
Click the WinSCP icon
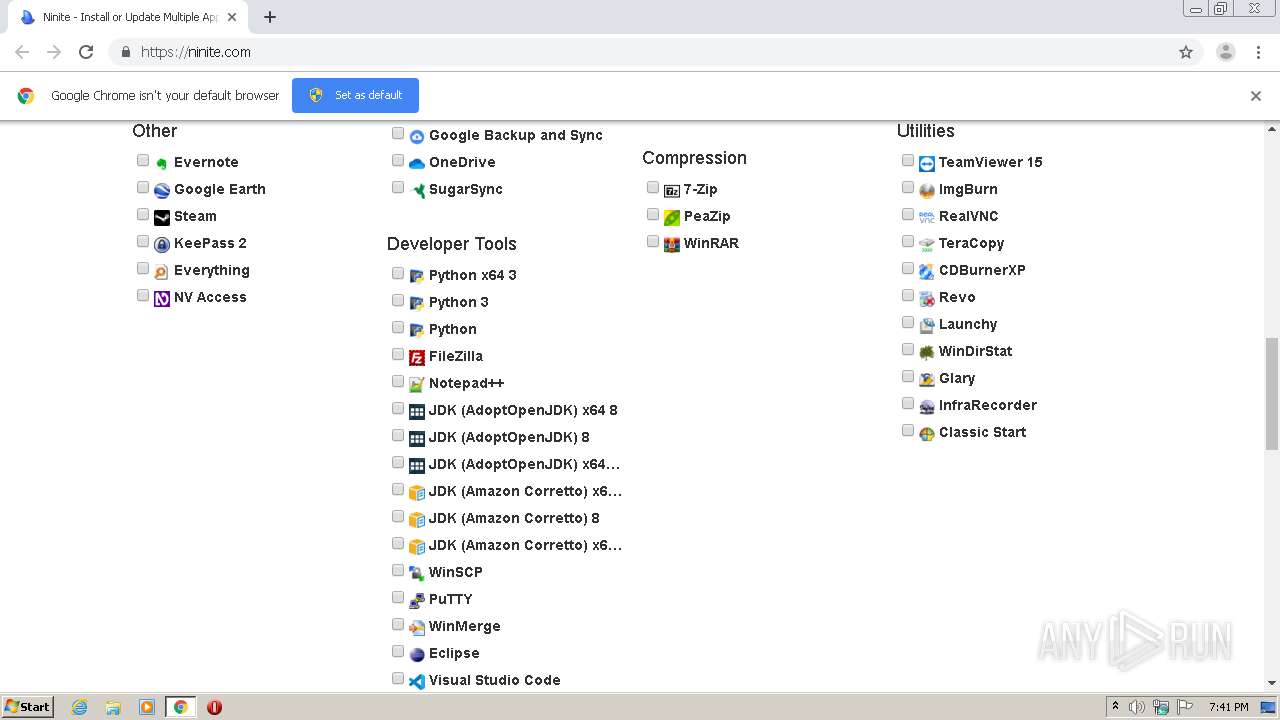tap(417, 573)
